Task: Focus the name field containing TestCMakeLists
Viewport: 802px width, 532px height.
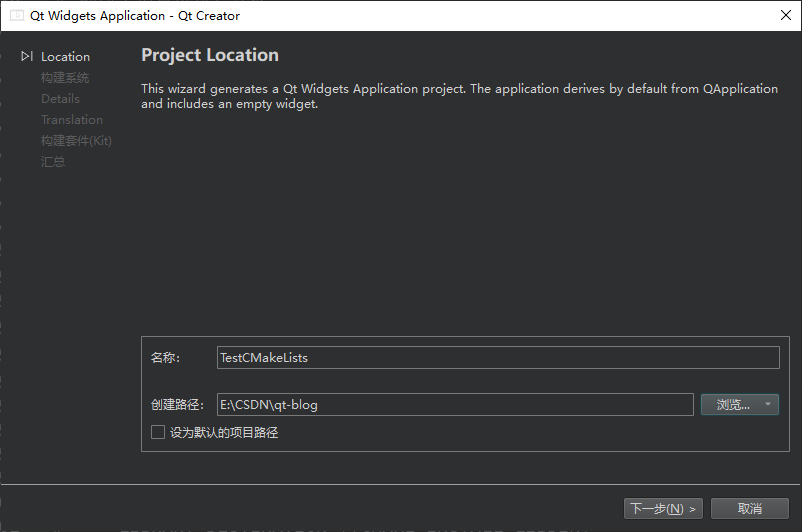Action: (498, 358)
